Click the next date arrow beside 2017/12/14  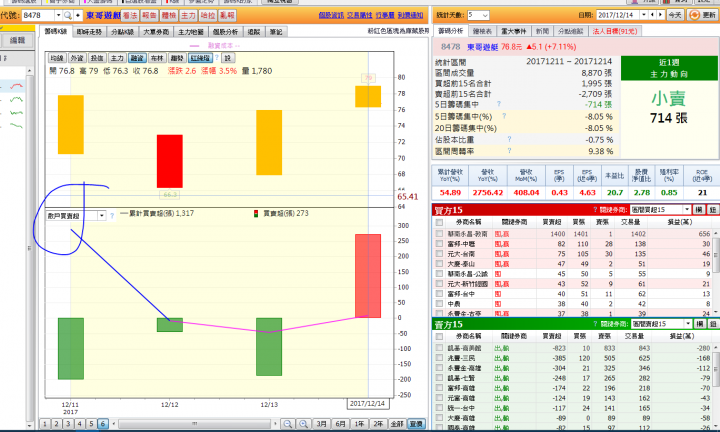click(x=660, y=15)
